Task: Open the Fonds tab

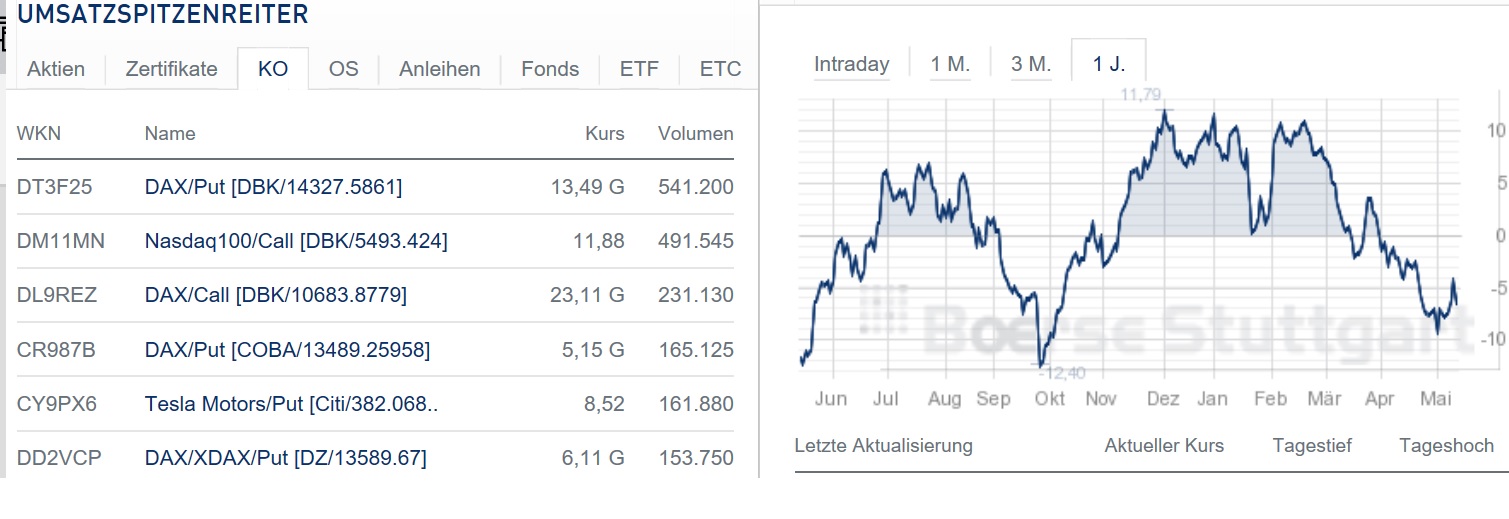Action: pyautogui.click(x=550, y=69)
